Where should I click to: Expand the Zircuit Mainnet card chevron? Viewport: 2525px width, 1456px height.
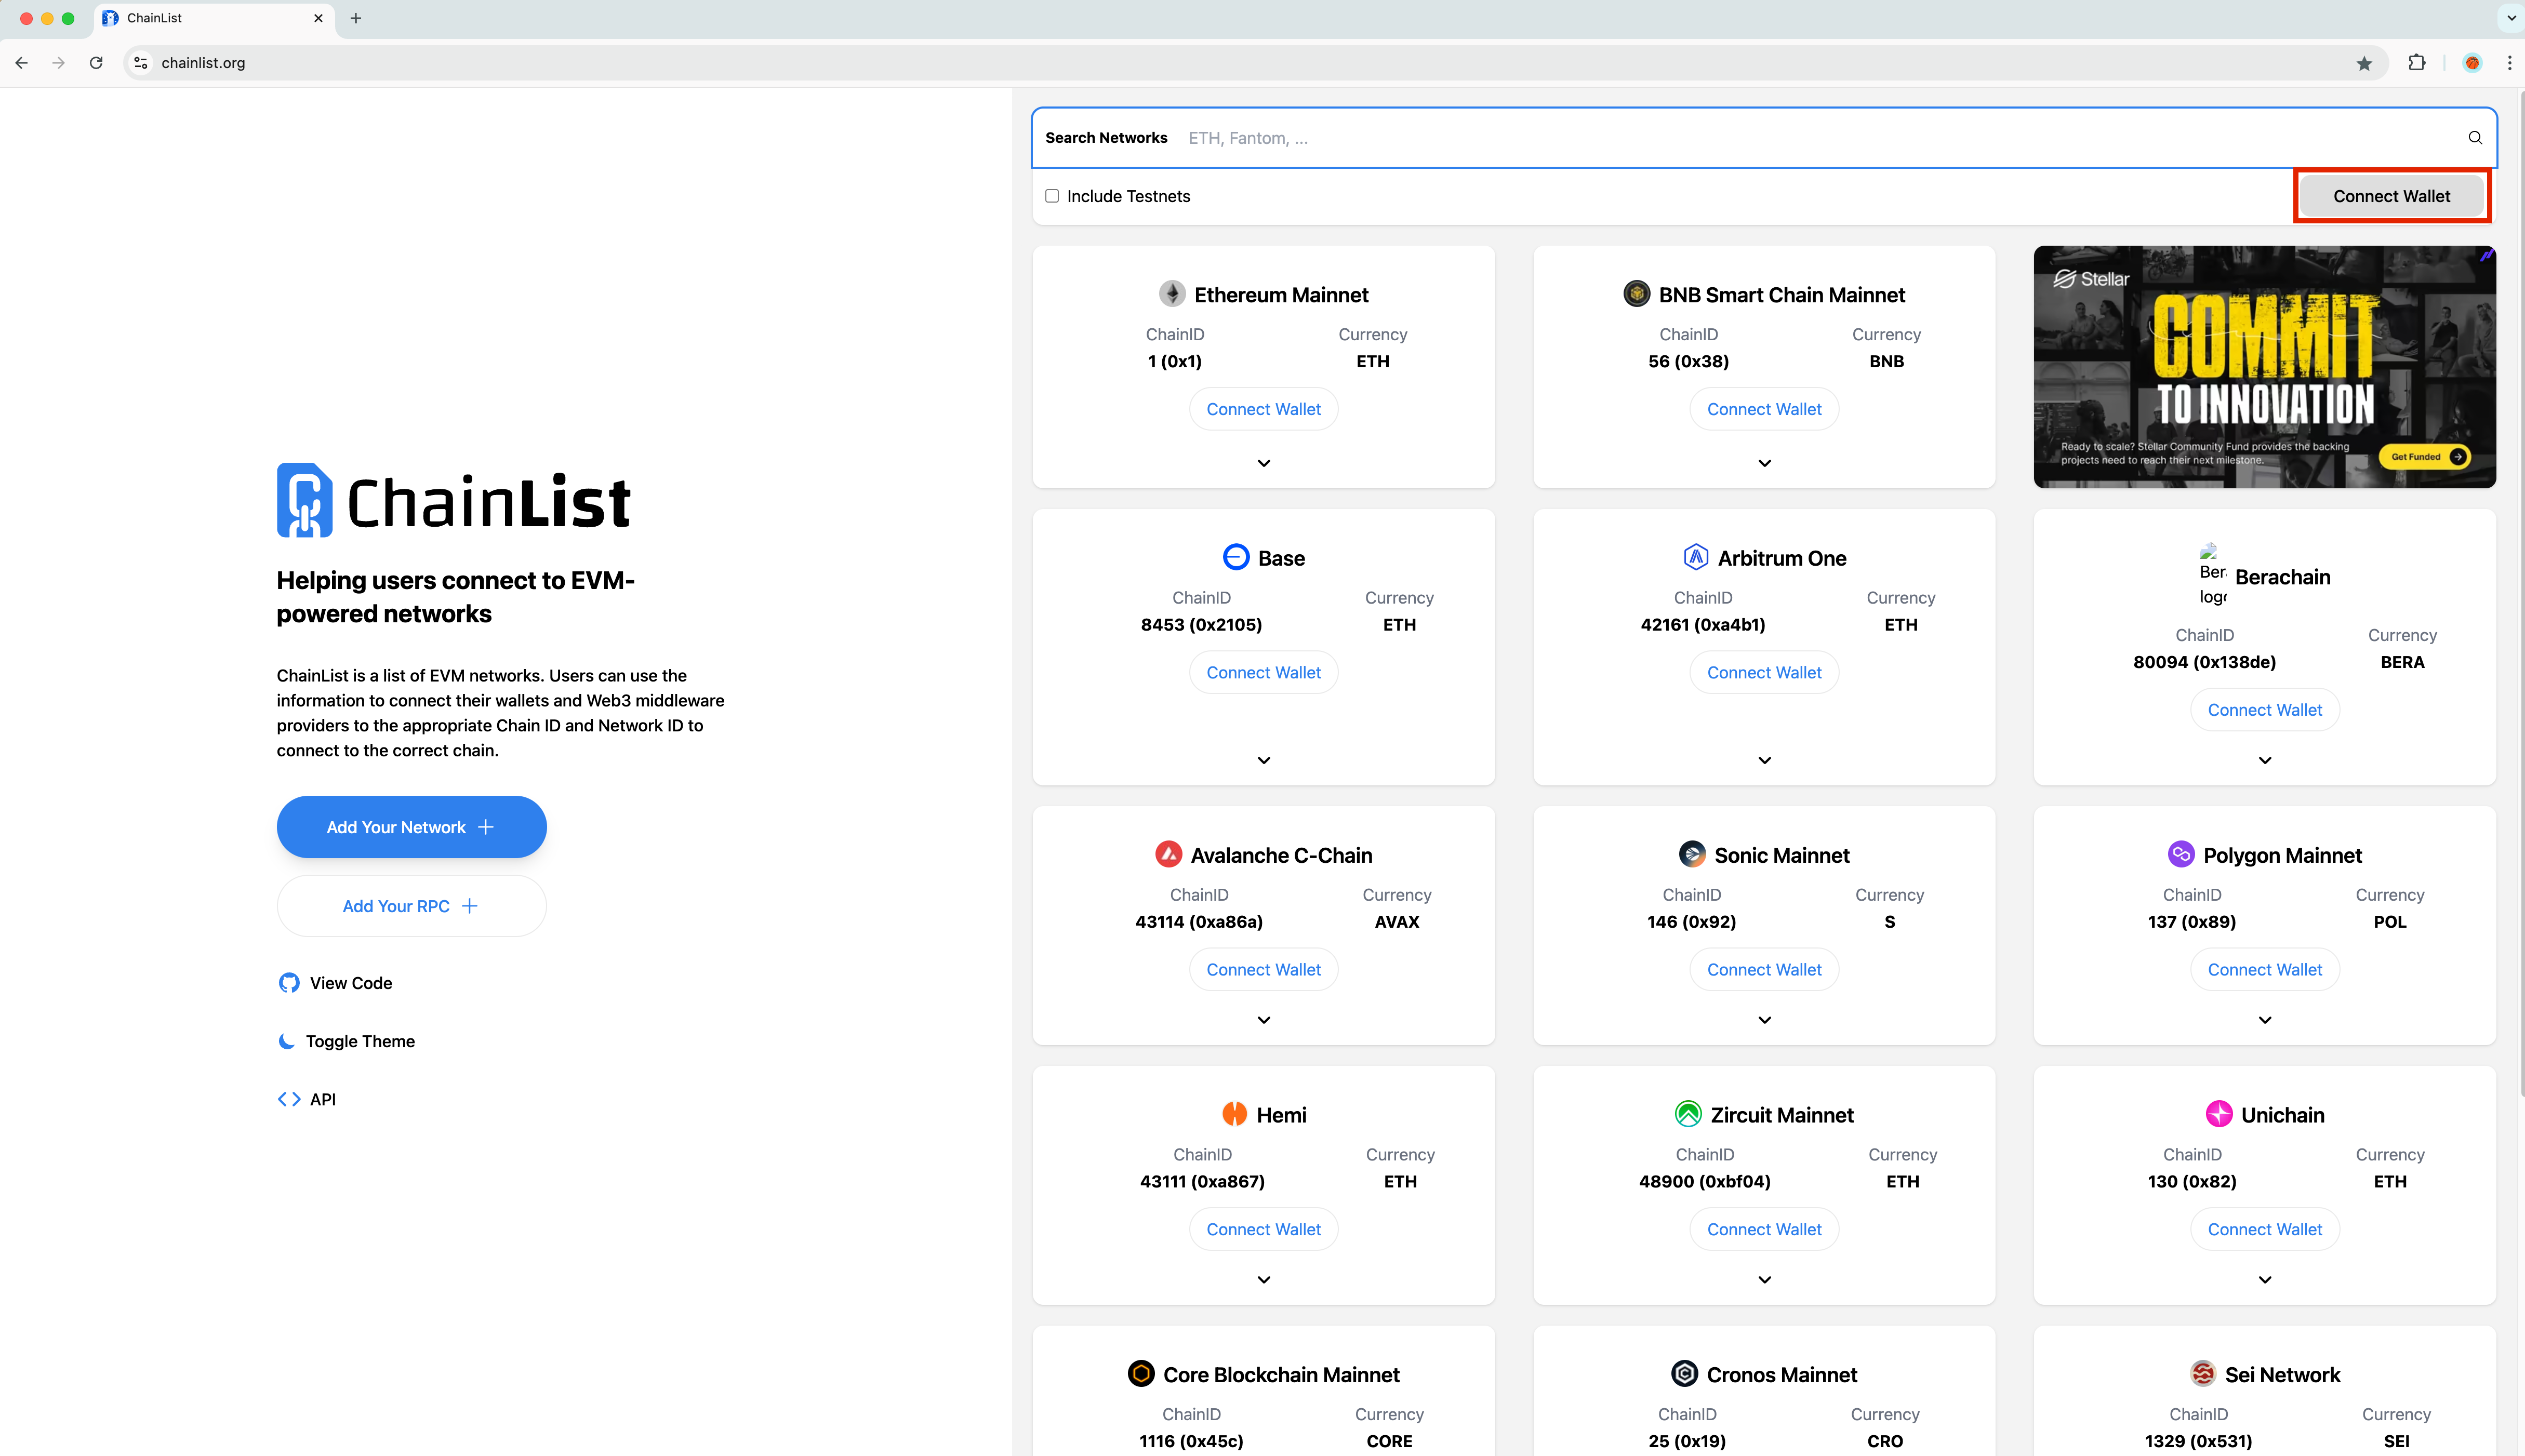coord(1765,1280)
